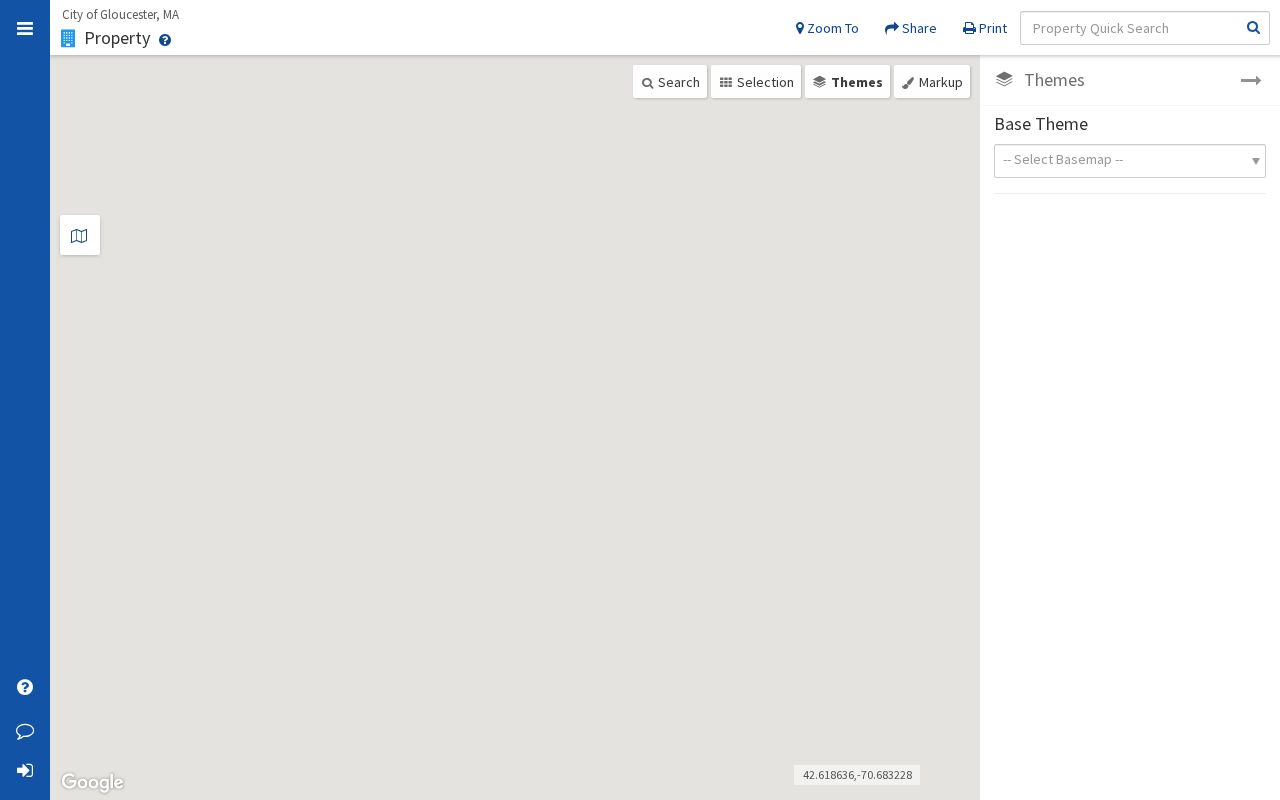The image size is (1280, 800).
Task: Open the Search tool tab
Action: tap(670, 82)
